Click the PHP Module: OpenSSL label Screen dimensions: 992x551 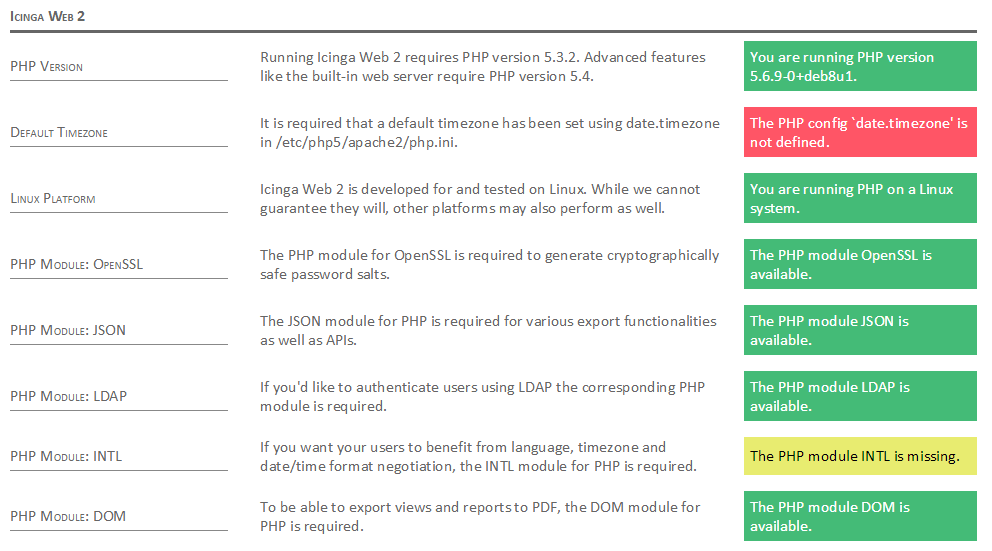[76, 265]
